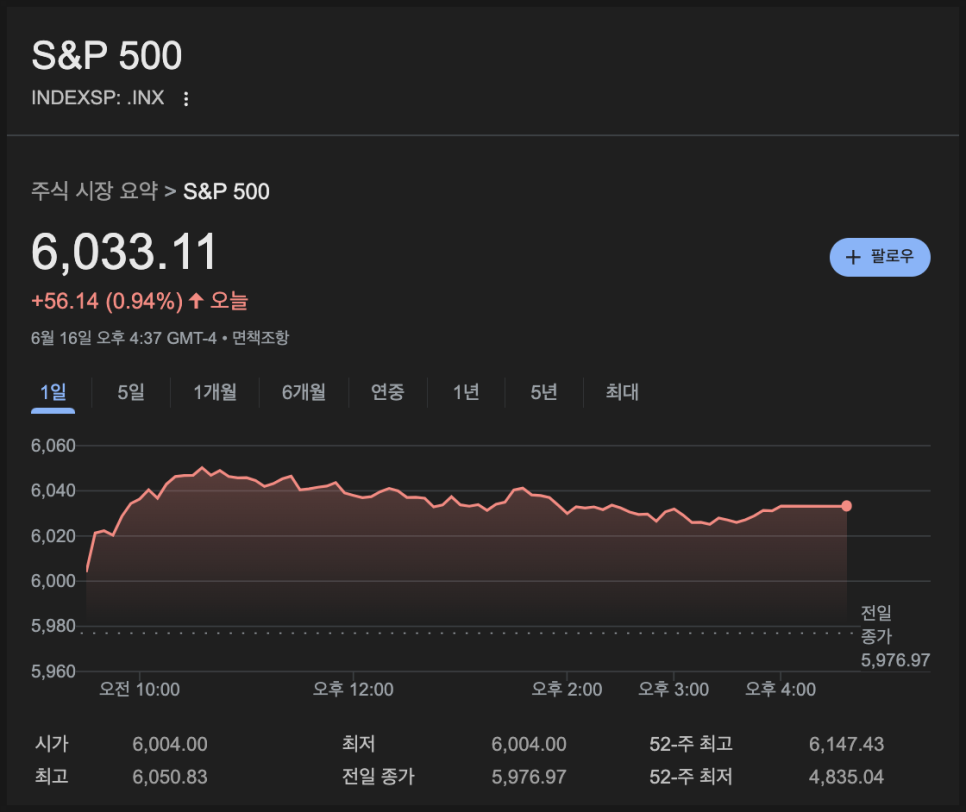The height and width of the screenshot is (812, 966).
Task: Switch to the 6개월 chart range tab
Action: coord(304,392)
